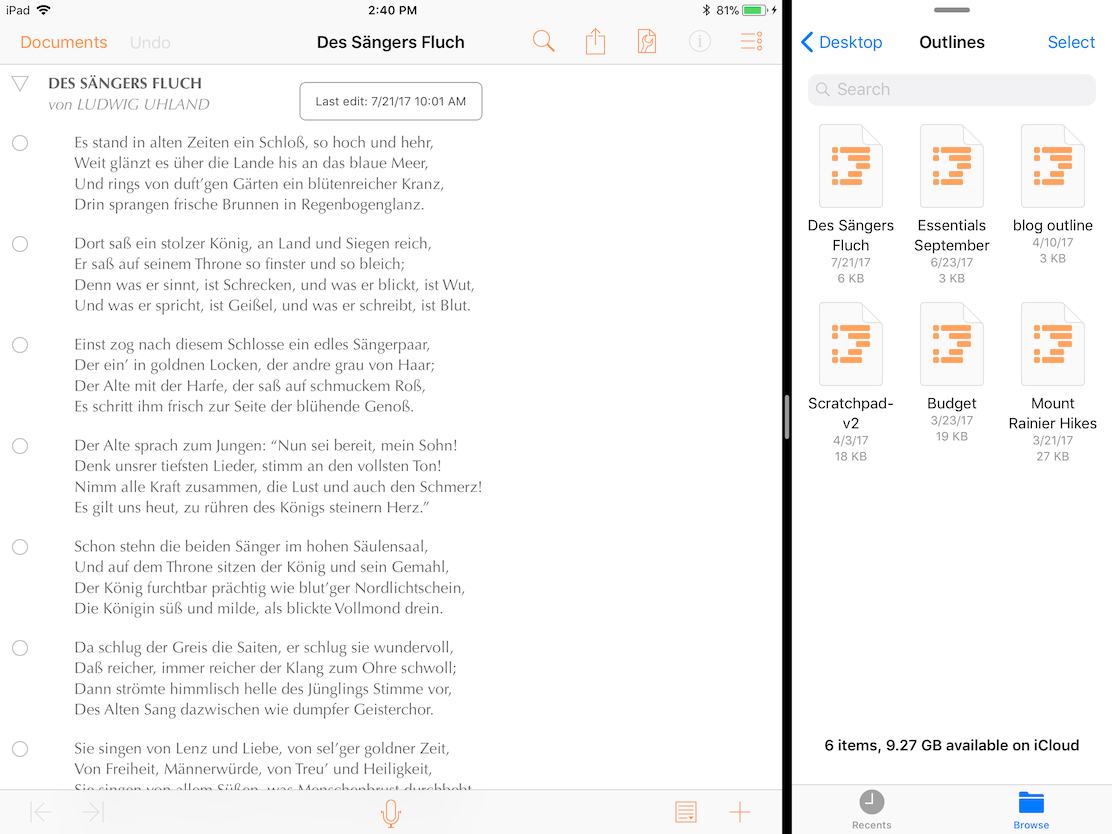Image resolution: width=1112 pixels, height=834 pixels.
Task: Select row handle for 'Schon stehn die beiden Sänger'
Action: 20,547
